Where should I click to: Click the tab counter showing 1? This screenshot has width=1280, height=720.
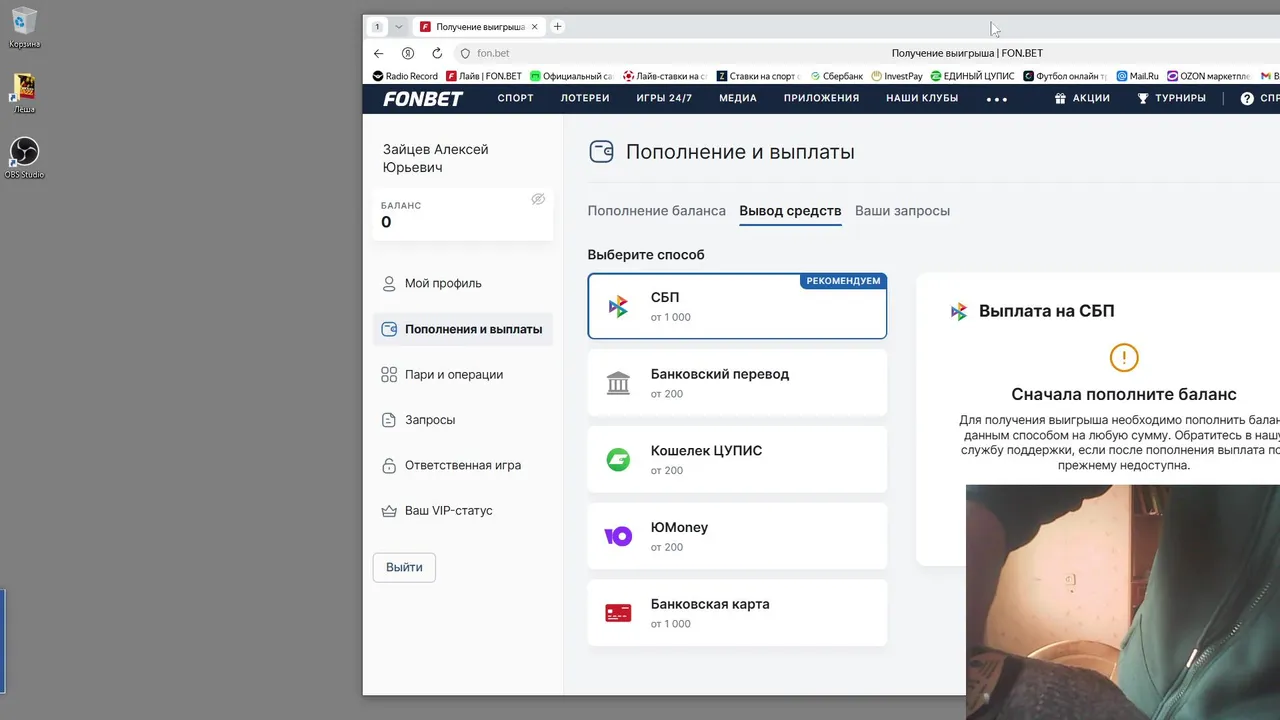pos(377,27)
